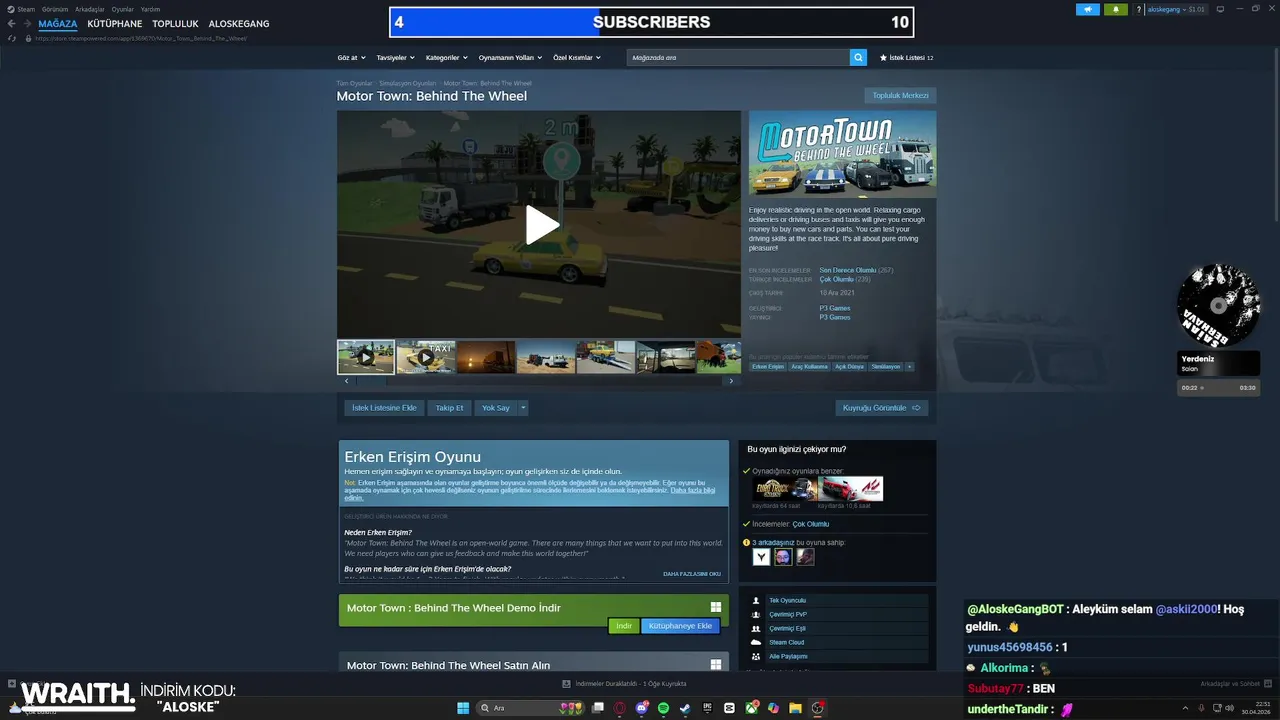1280x720 pixels.
Task: Open the Yok Say dropdown arrow
Action: tap(522, 408)
